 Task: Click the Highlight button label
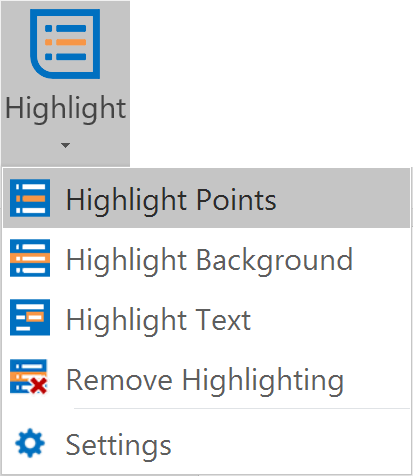click(66, 109)
